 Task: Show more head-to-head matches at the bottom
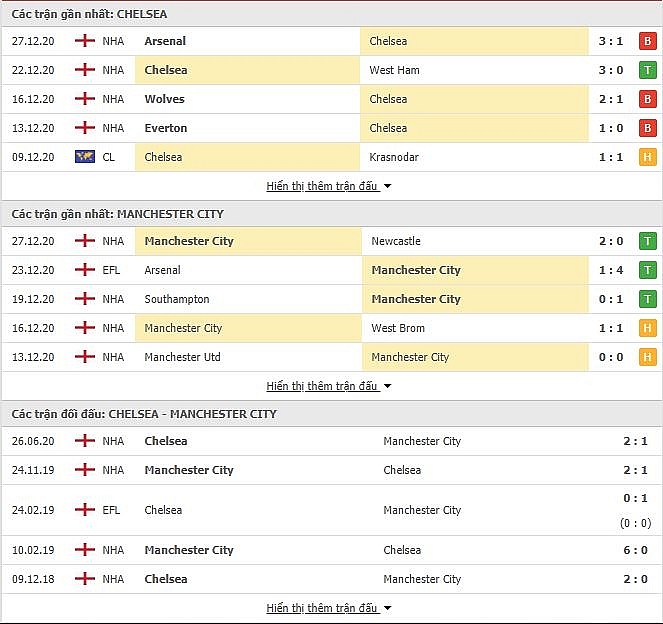pyautogui.click(x=328, y=608)
